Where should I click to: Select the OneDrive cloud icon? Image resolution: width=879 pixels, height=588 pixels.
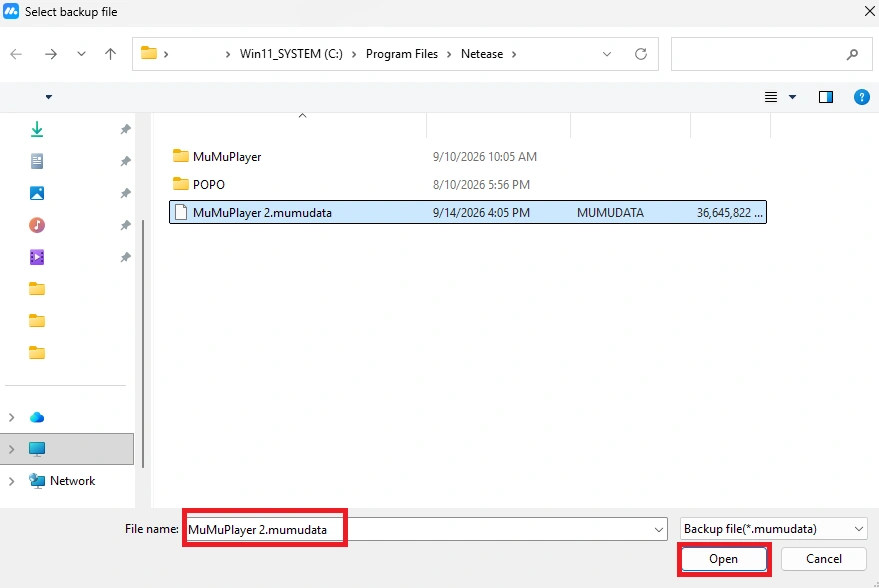pyautogui.click(x=37, y=418)
